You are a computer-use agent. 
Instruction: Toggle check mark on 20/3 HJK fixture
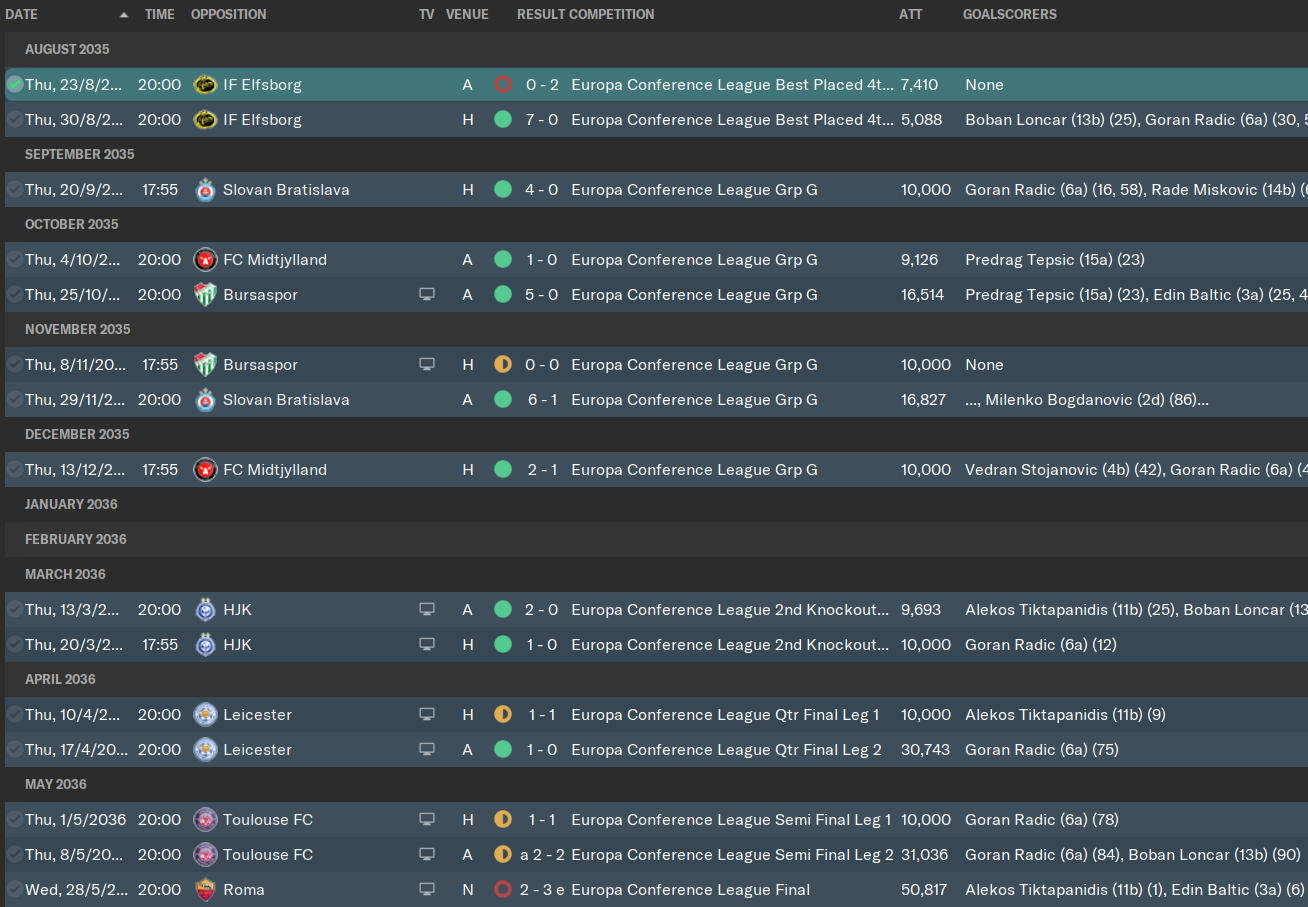pyautogui.click(x=14, y=645)
